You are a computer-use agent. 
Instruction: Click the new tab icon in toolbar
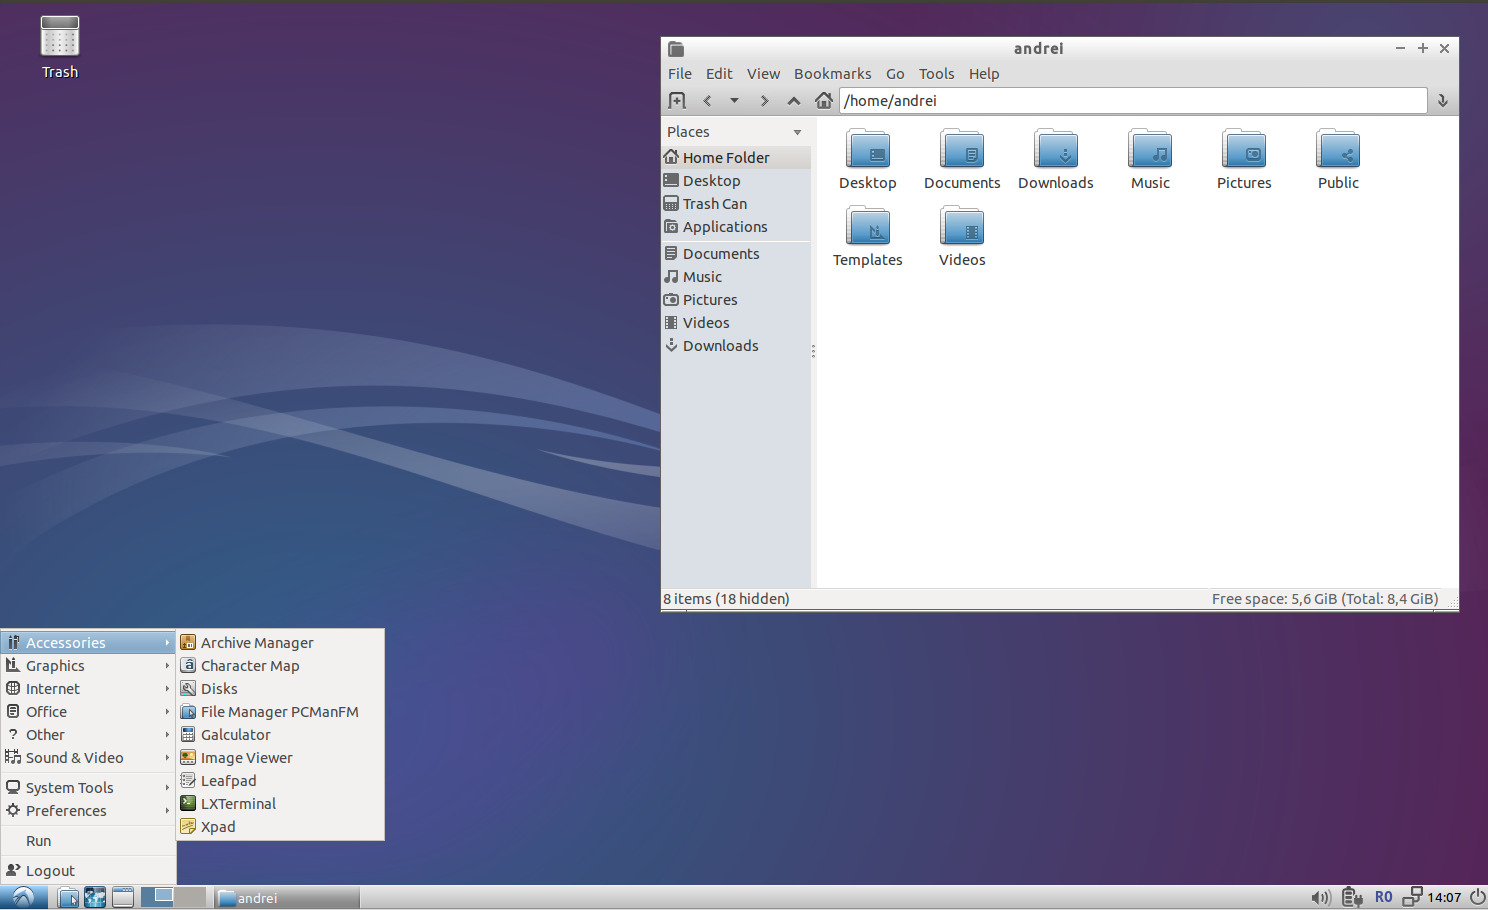pos(677,100)
